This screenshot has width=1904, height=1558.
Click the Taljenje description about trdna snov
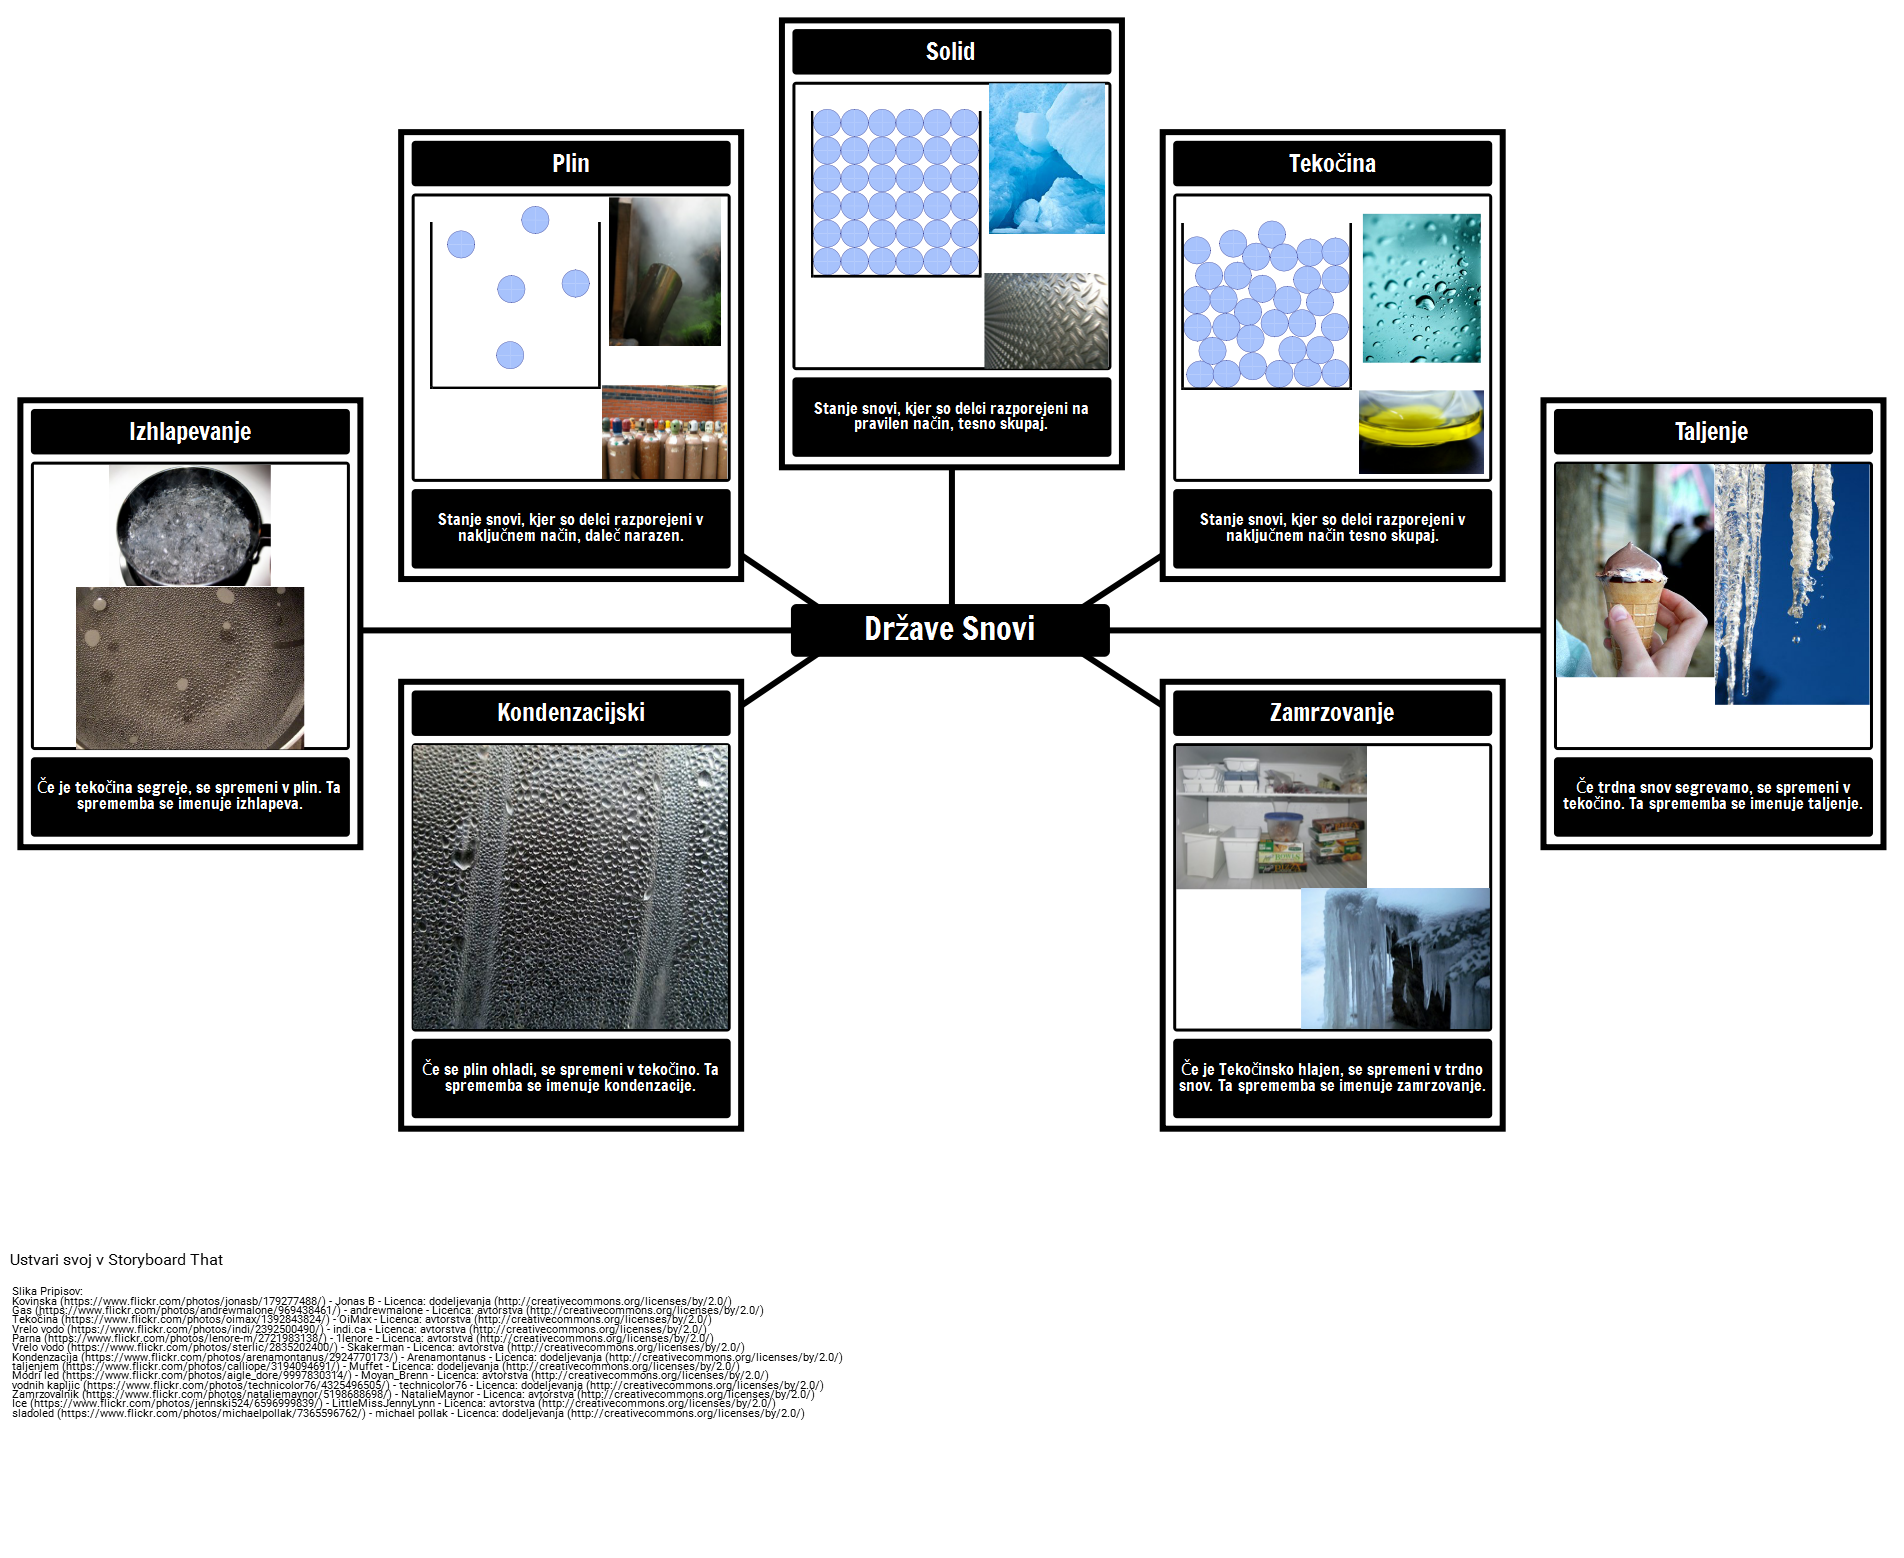[x=1712, y=796]
